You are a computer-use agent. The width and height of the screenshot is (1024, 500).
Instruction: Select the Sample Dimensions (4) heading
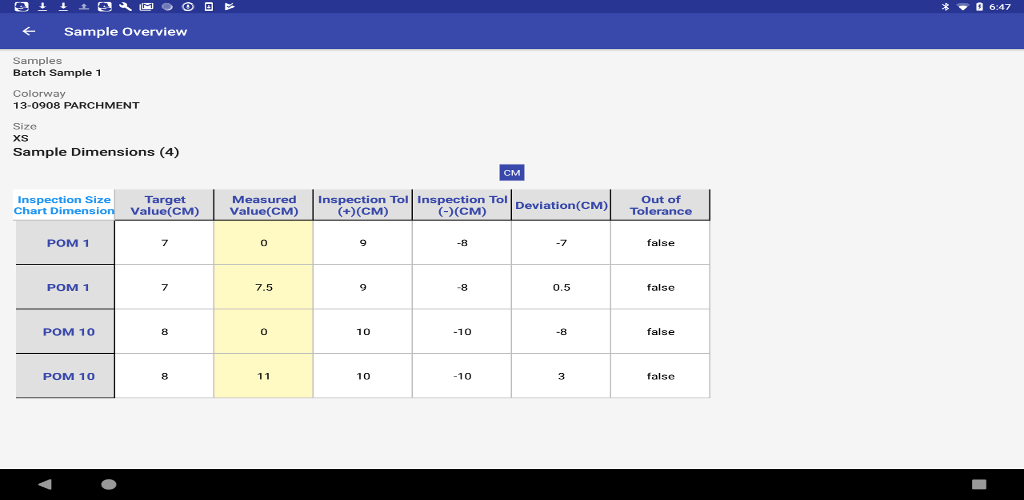click(96, 152)
